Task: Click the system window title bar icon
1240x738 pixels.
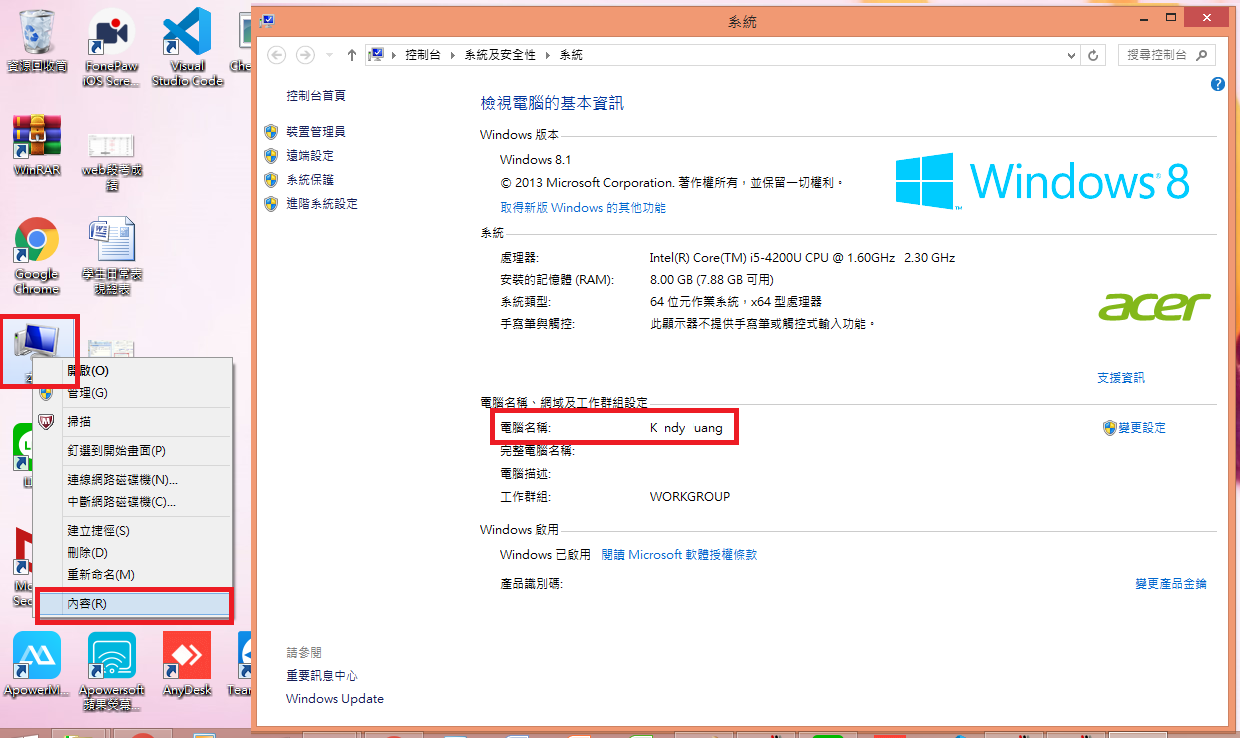Action: click(268, 19)
